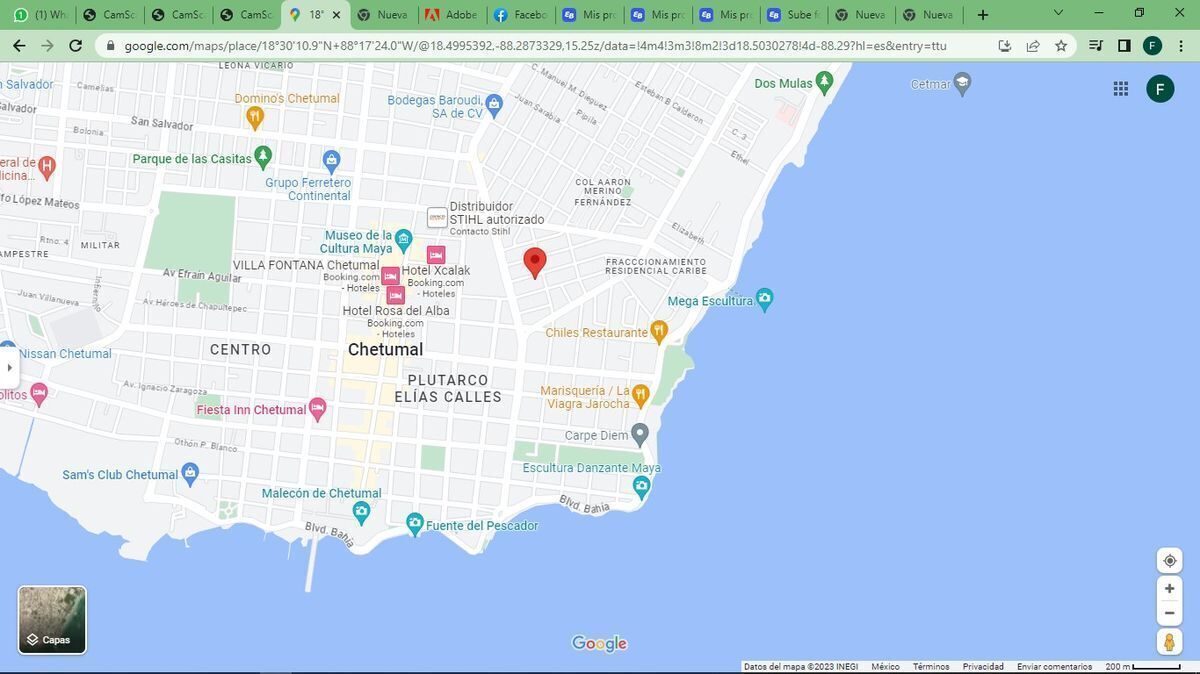The width and height of the screenshot is (1200, 674).
Task: Install Google Maps app icon in address bar
Action: tap(1005, 46)
